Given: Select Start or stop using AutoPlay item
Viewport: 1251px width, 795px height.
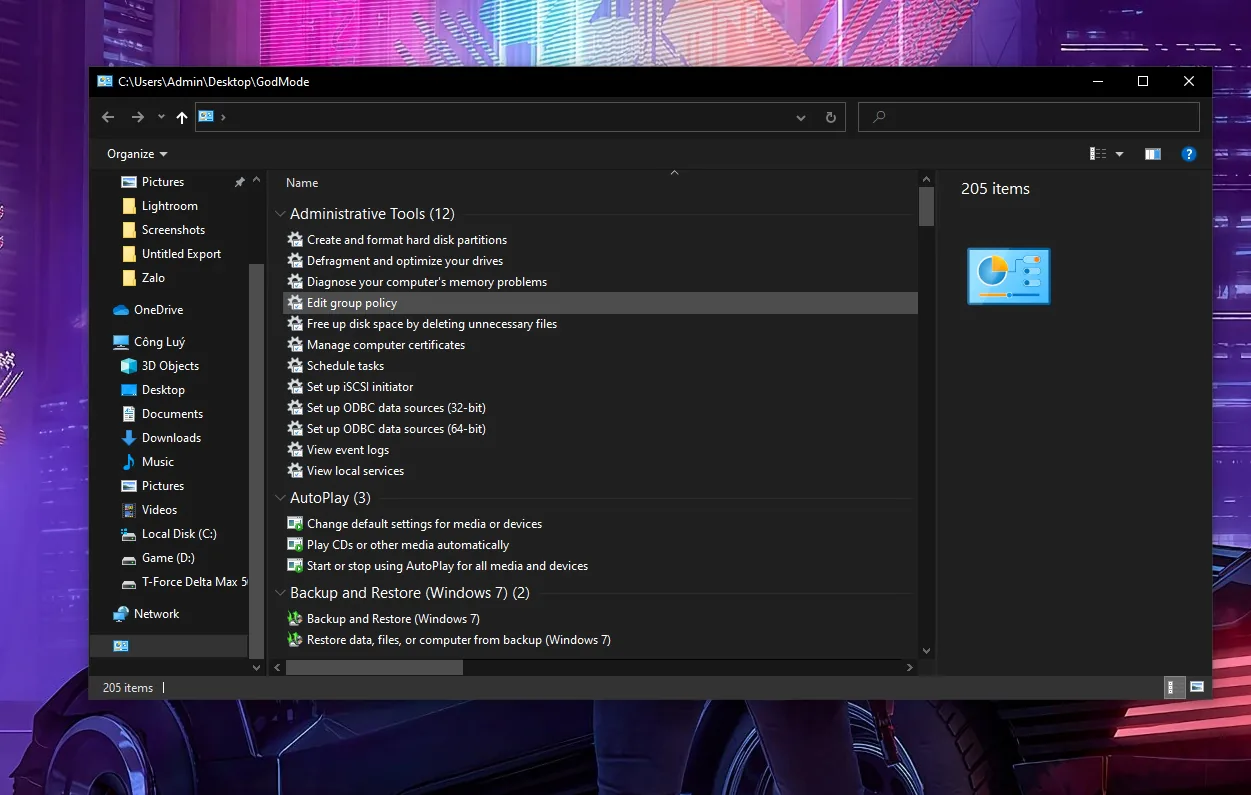Looking at the screenshot, I should click(x=447, y=566).
